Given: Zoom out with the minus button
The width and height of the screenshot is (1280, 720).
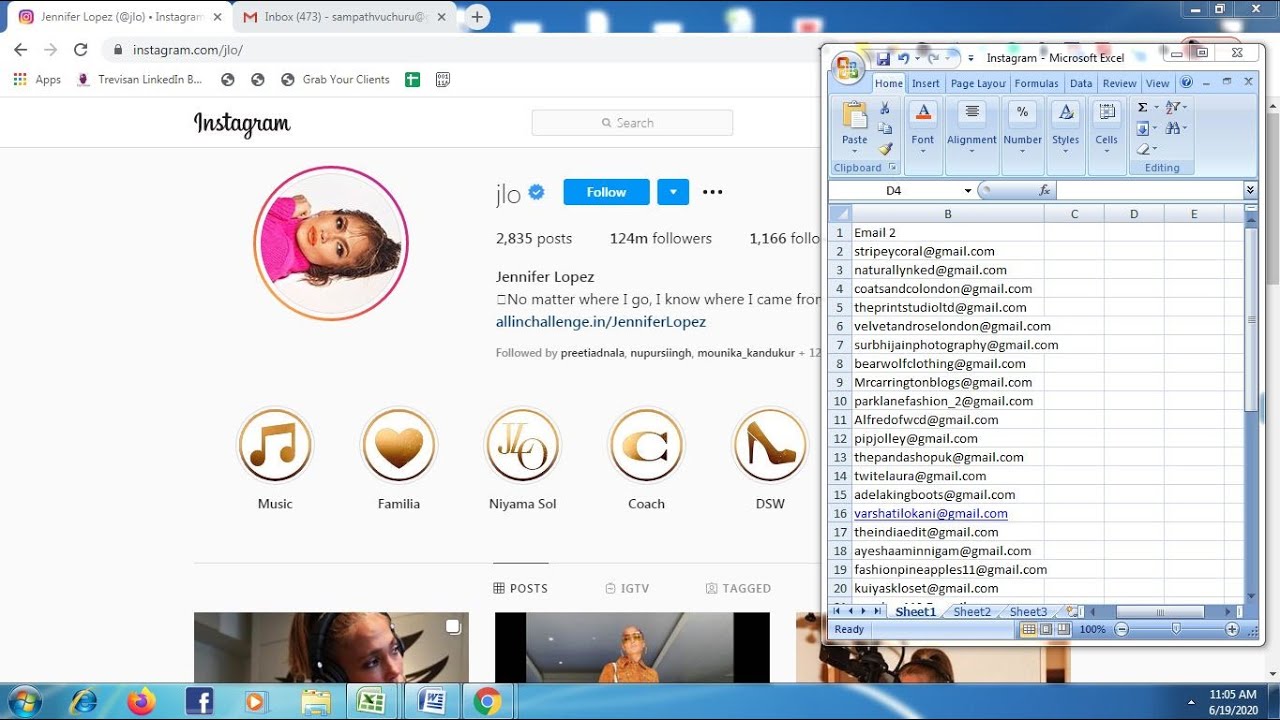Looking at the screenshot, I should pyautogui.click(x=1121, y=629).
